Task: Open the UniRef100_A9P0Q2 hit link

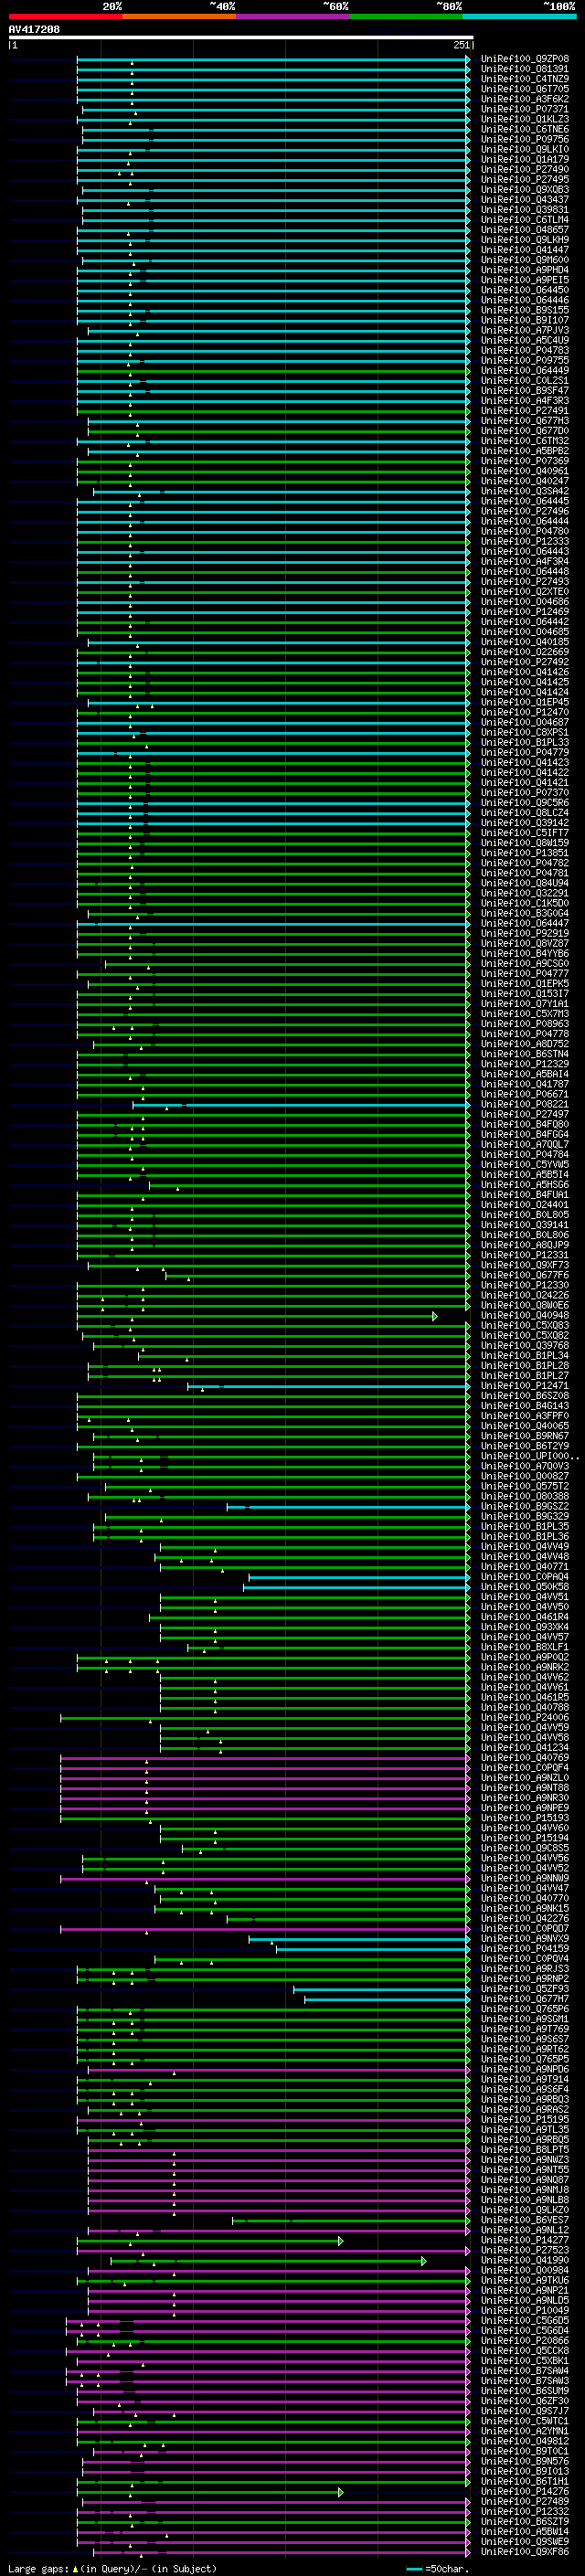Action: click(525, 1658)
